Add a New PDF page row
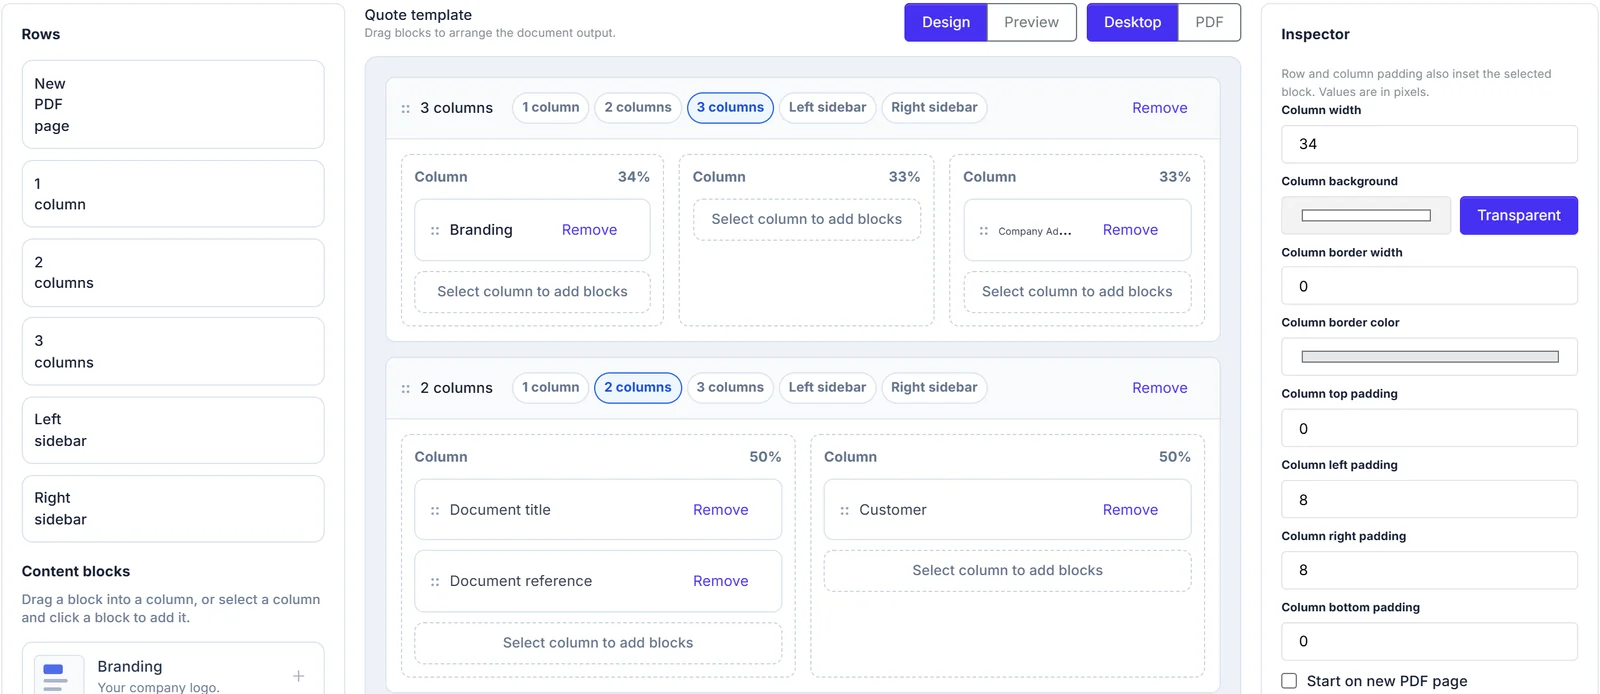The height and width of the screenshot is (694, 1600). [x=173, y=105]
